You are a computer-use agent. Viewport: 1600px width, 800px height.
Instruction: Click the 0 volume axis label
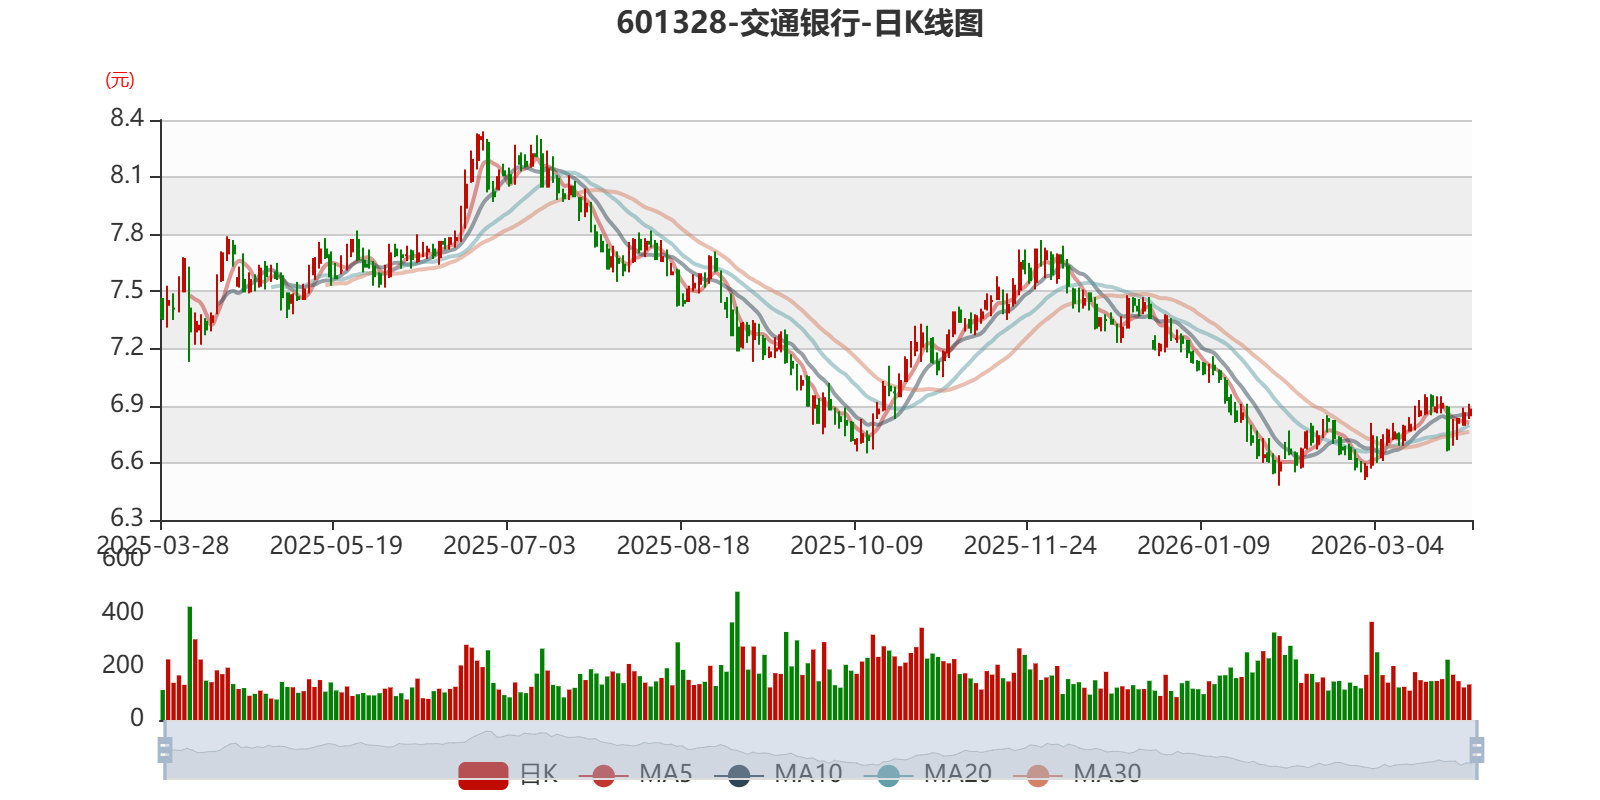[x=137, y=718]
